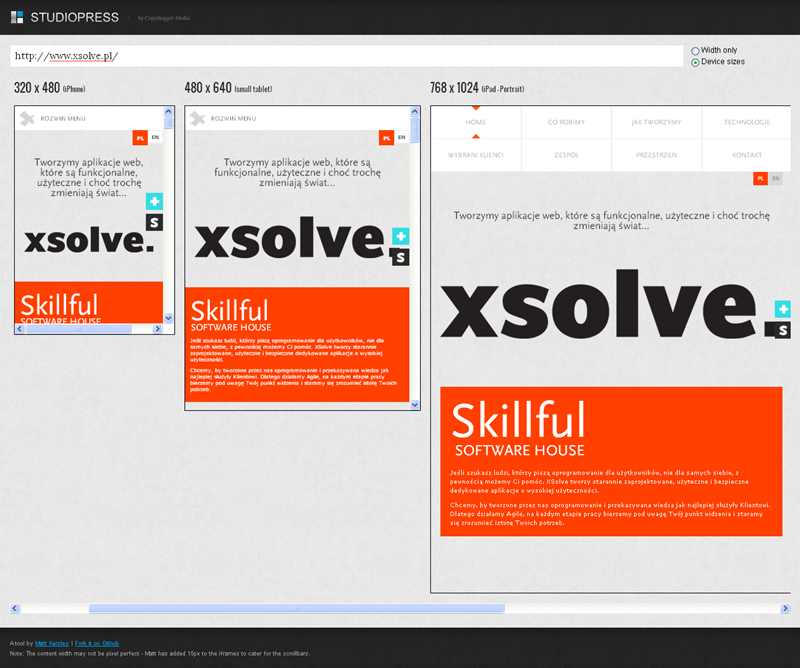The height and width of the screenshot is (668, 800).
Task: Click the X logo in iPhone preview
Action: 28,119
